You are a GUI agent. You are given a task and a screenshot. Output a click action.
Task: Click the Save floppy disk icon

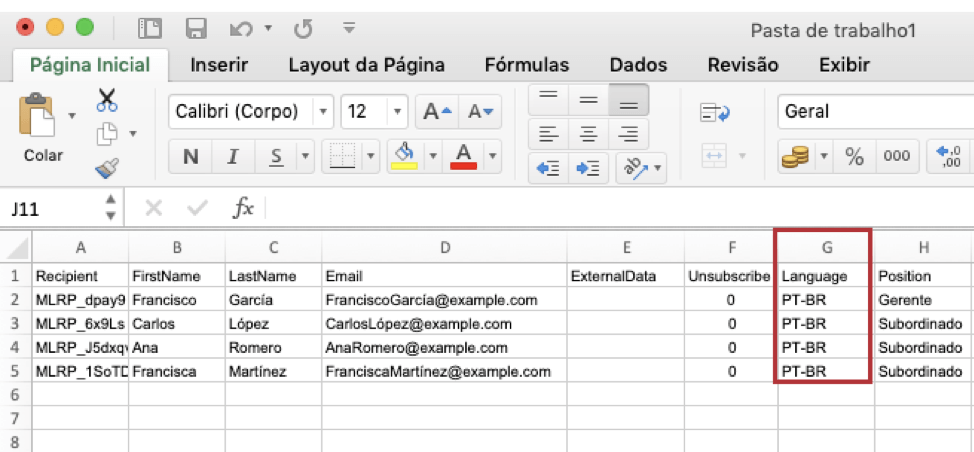click(x=196, y=29)
